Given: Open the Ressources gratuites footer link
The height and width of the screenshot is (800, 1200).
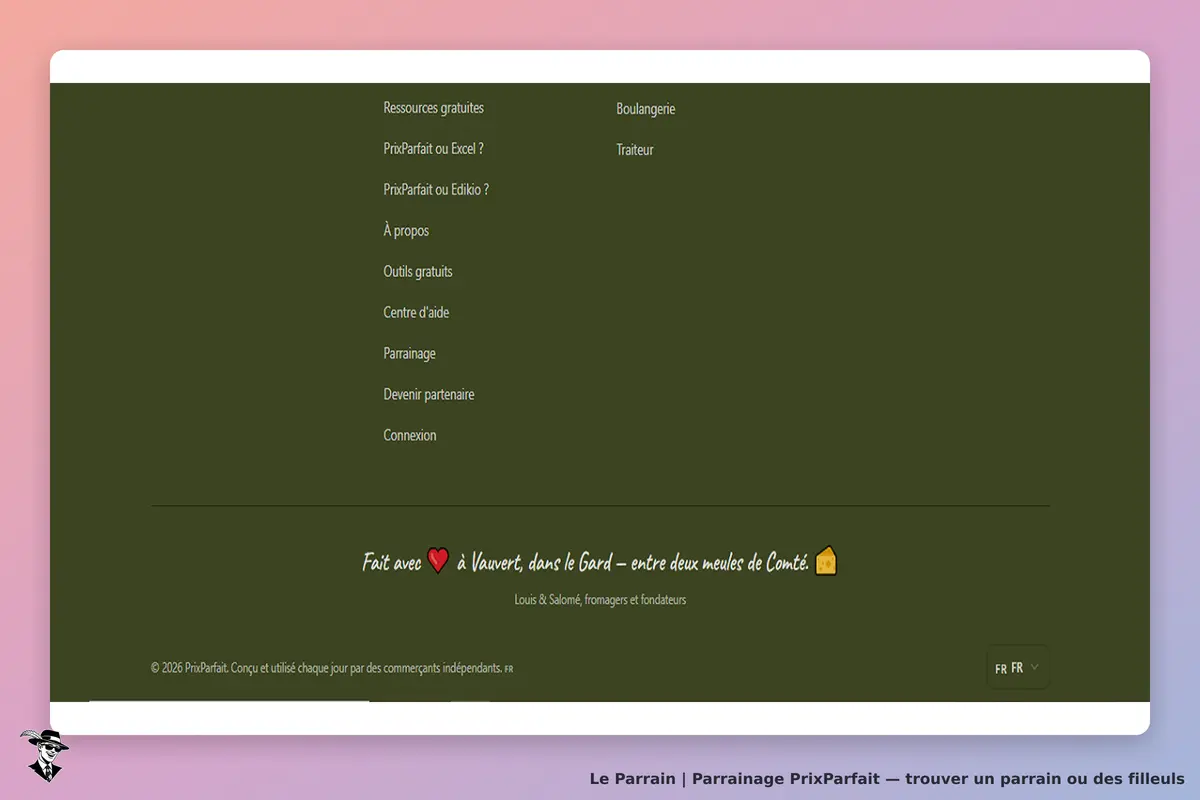Looking at the screenshot, I should tap(433, 108).
